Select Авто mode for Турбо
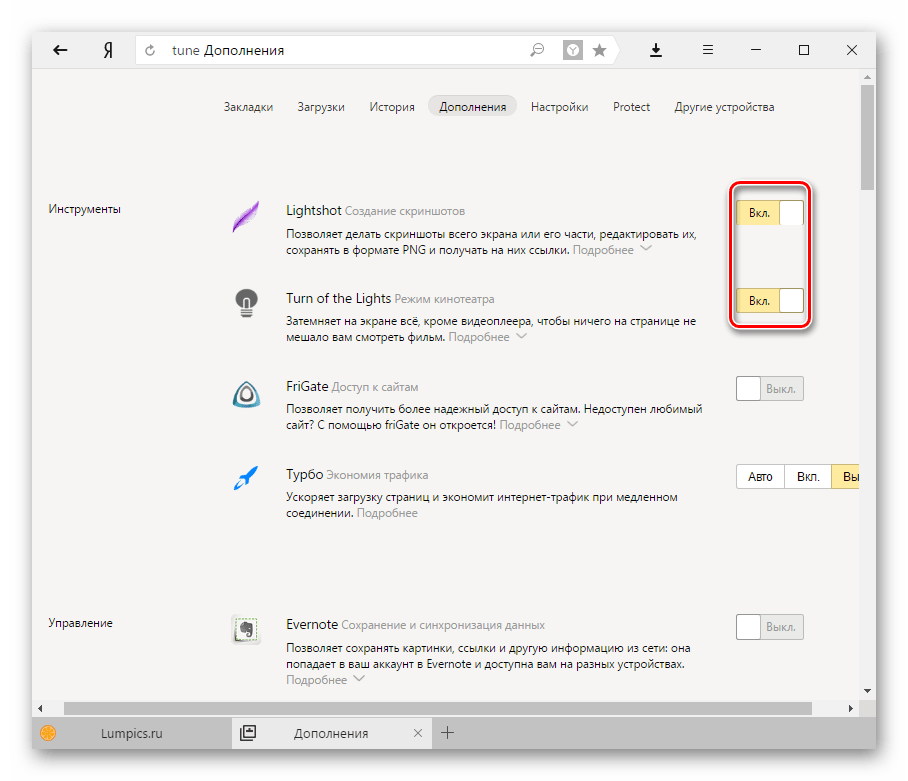Image resolution: width=908 pixels, height=781 pixels. (760, 477)
